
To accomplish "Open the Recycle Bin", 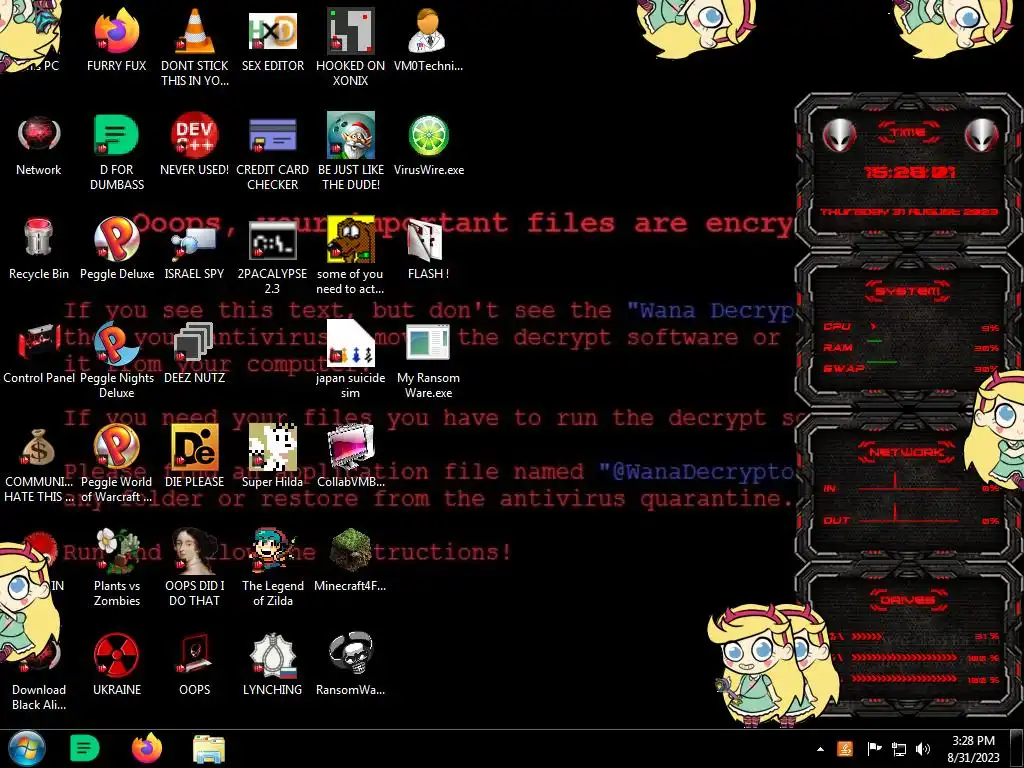I will (x=39, y=238).
